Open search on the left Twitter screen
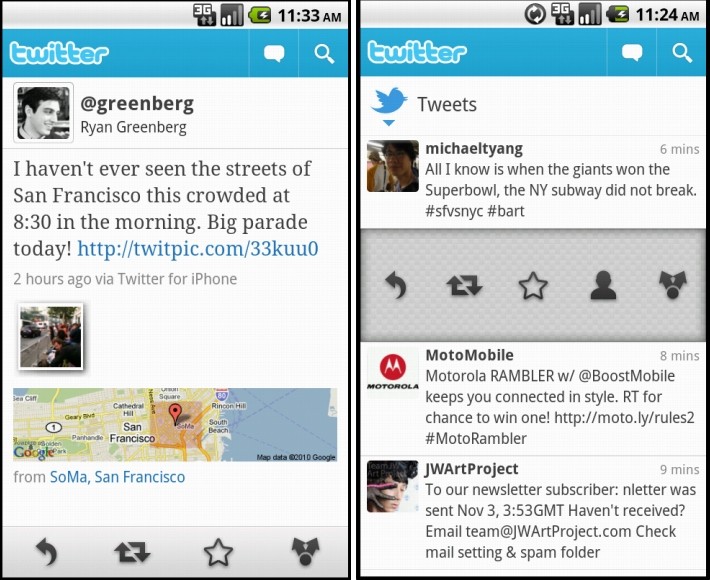Screen dimensions: 710x580 324,53
